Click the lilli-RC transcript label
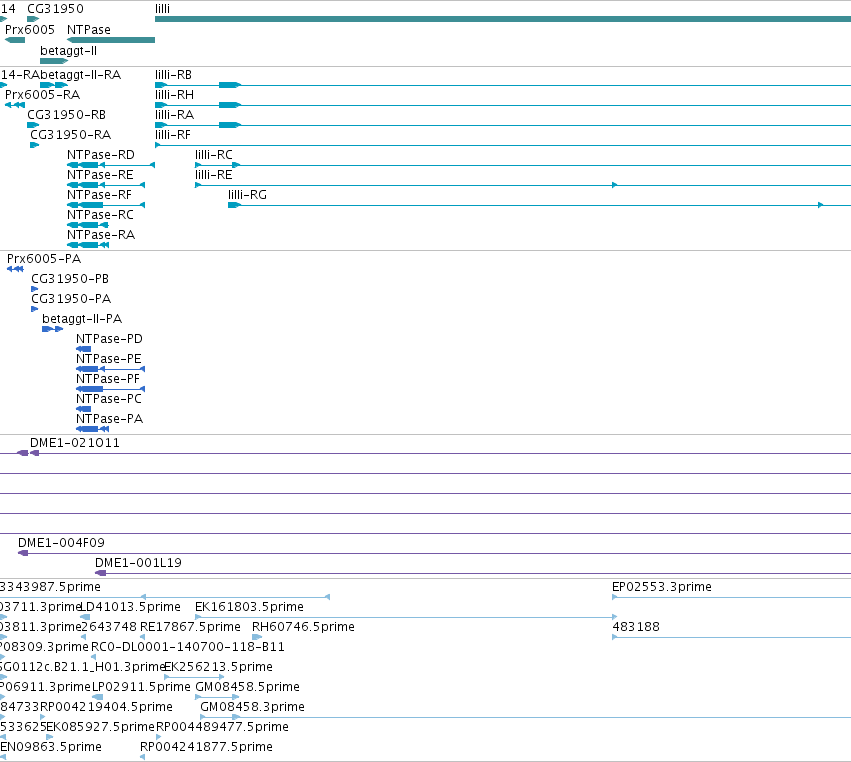Screen dimensions: 851x762 [x=214, y=155]
